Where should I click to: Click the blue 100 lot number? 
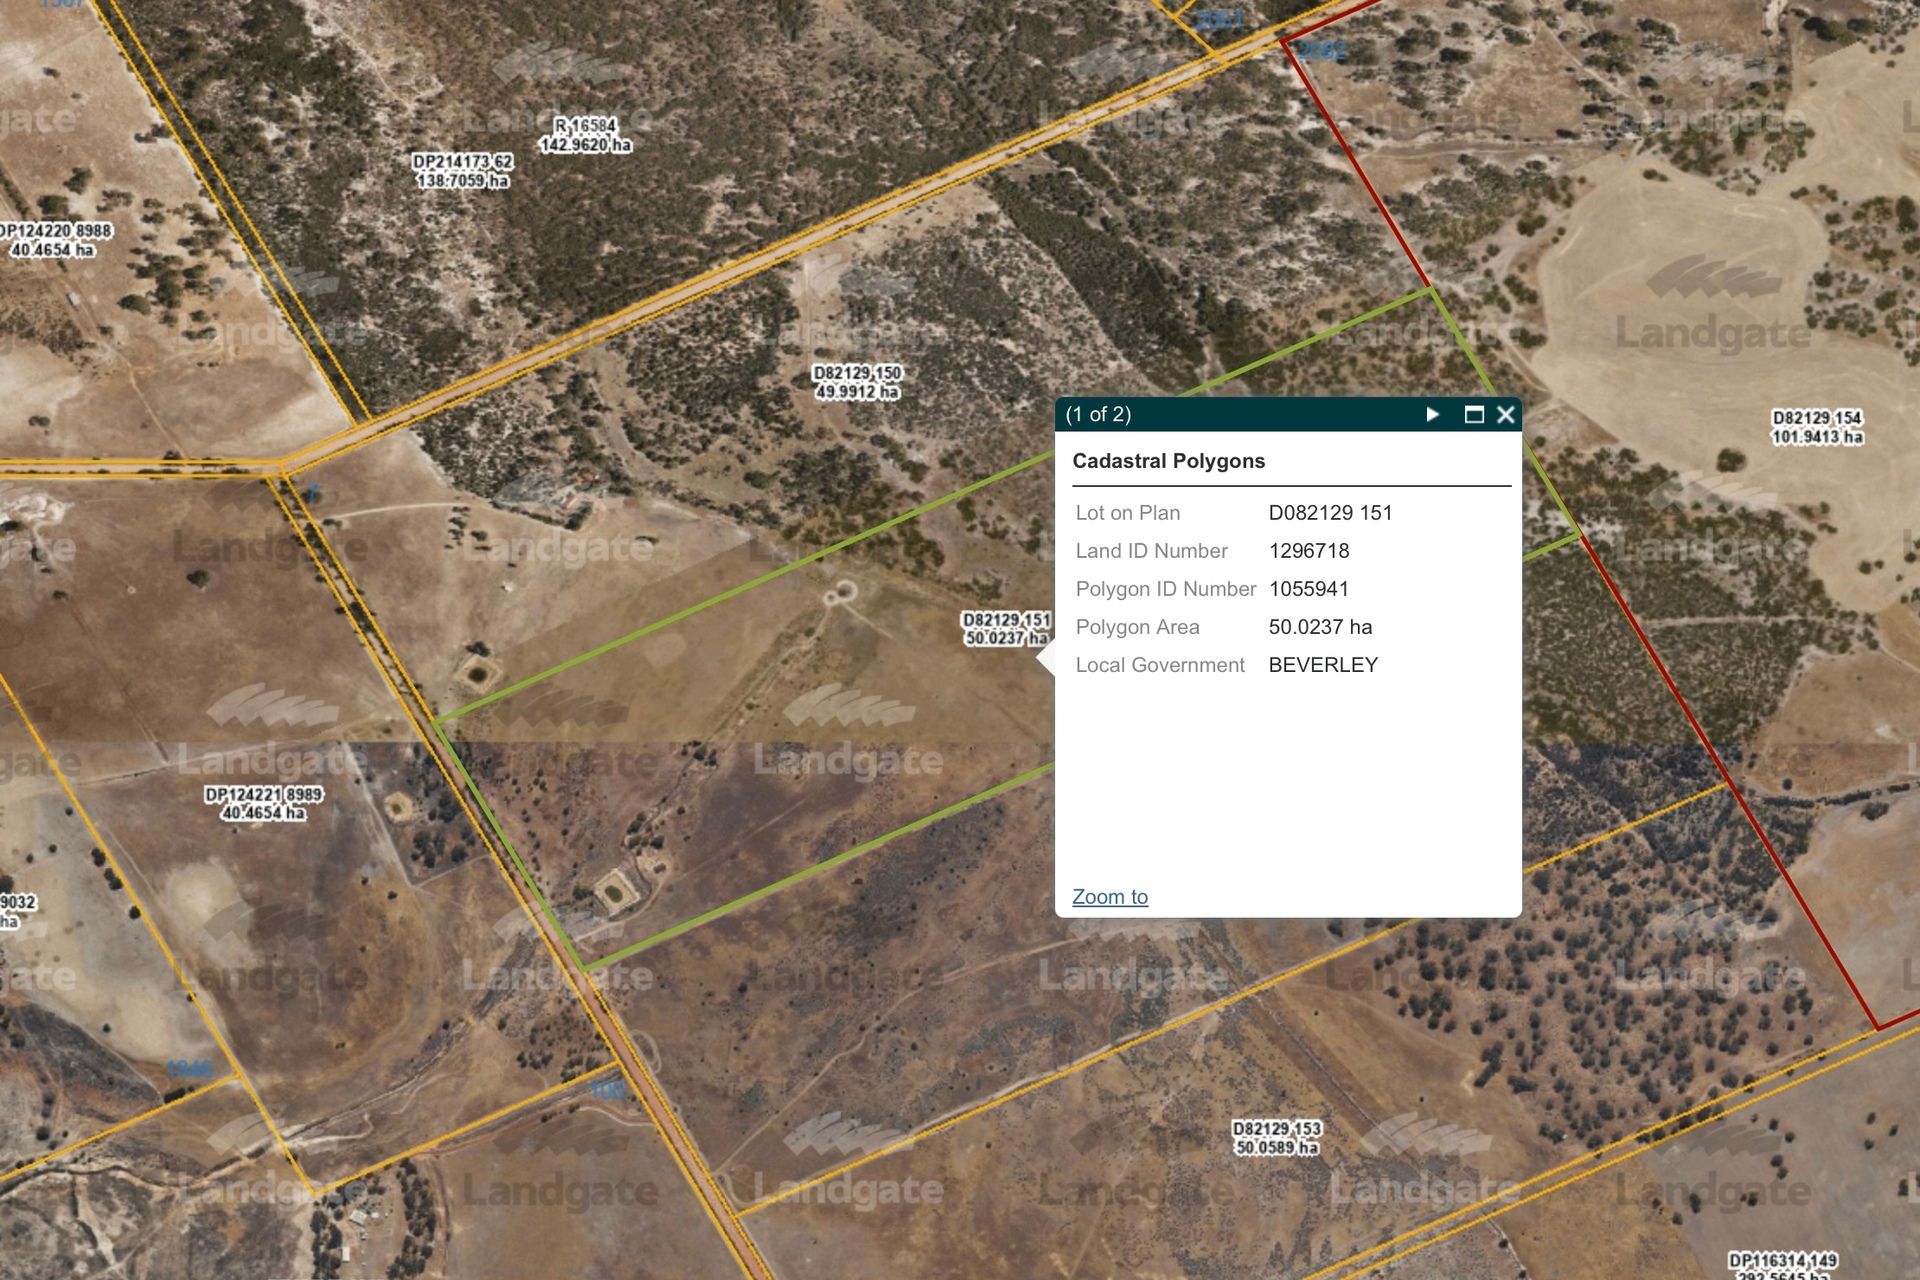(607, 1090)
